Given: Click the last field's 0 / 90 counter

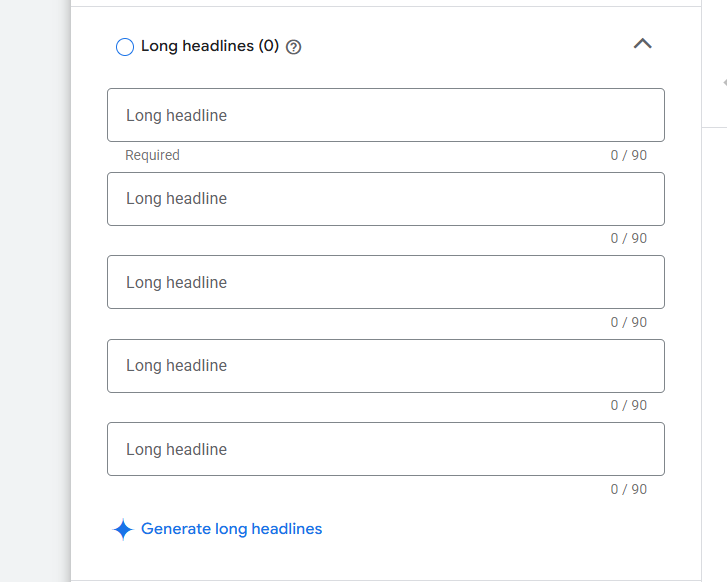Looking at the screenshot, I should (628, 489).
